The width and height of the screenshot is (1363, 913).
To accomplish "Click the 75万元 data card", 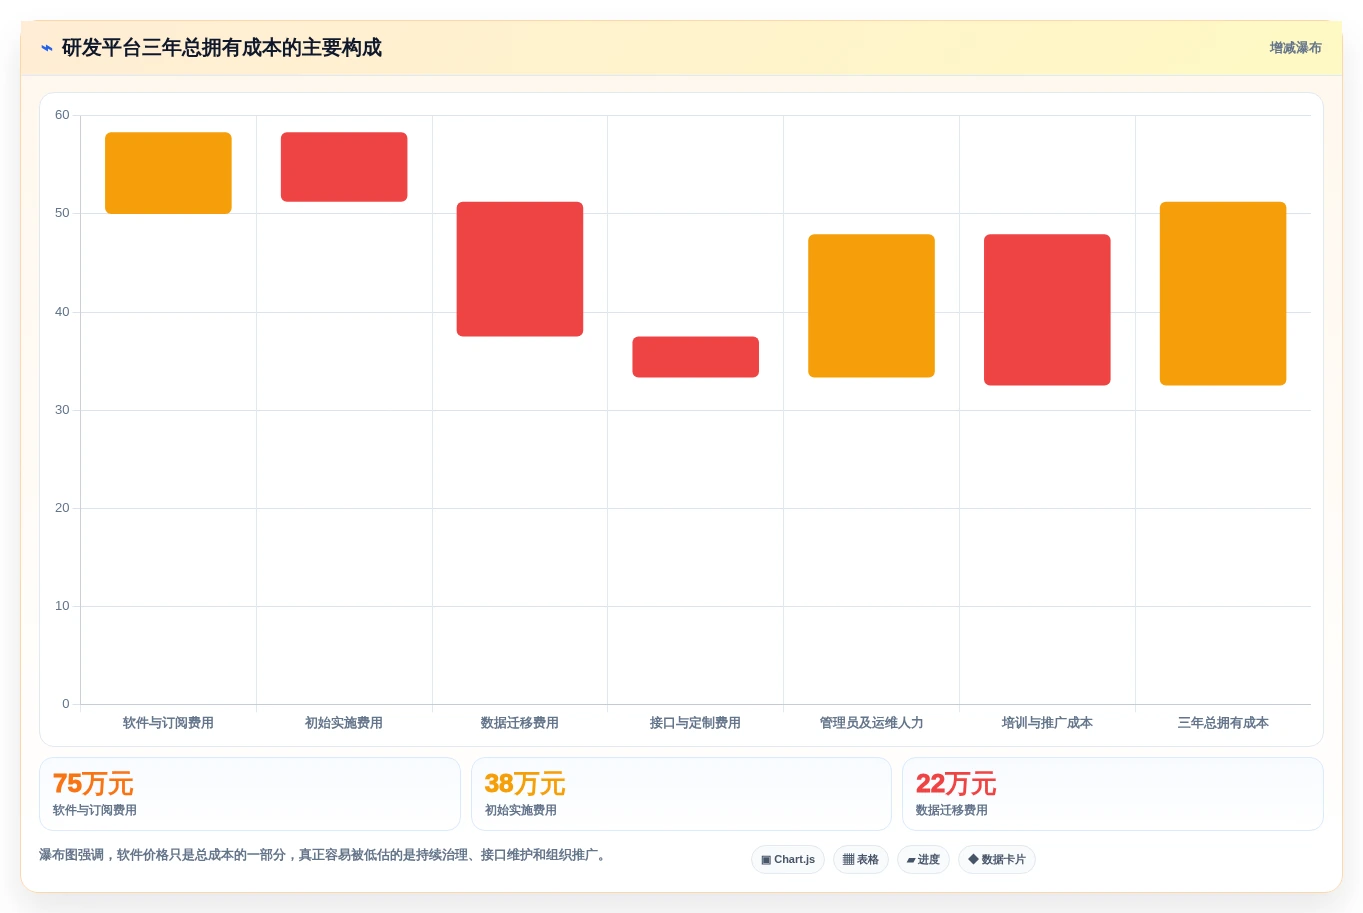I will click(x=250, y=794).
